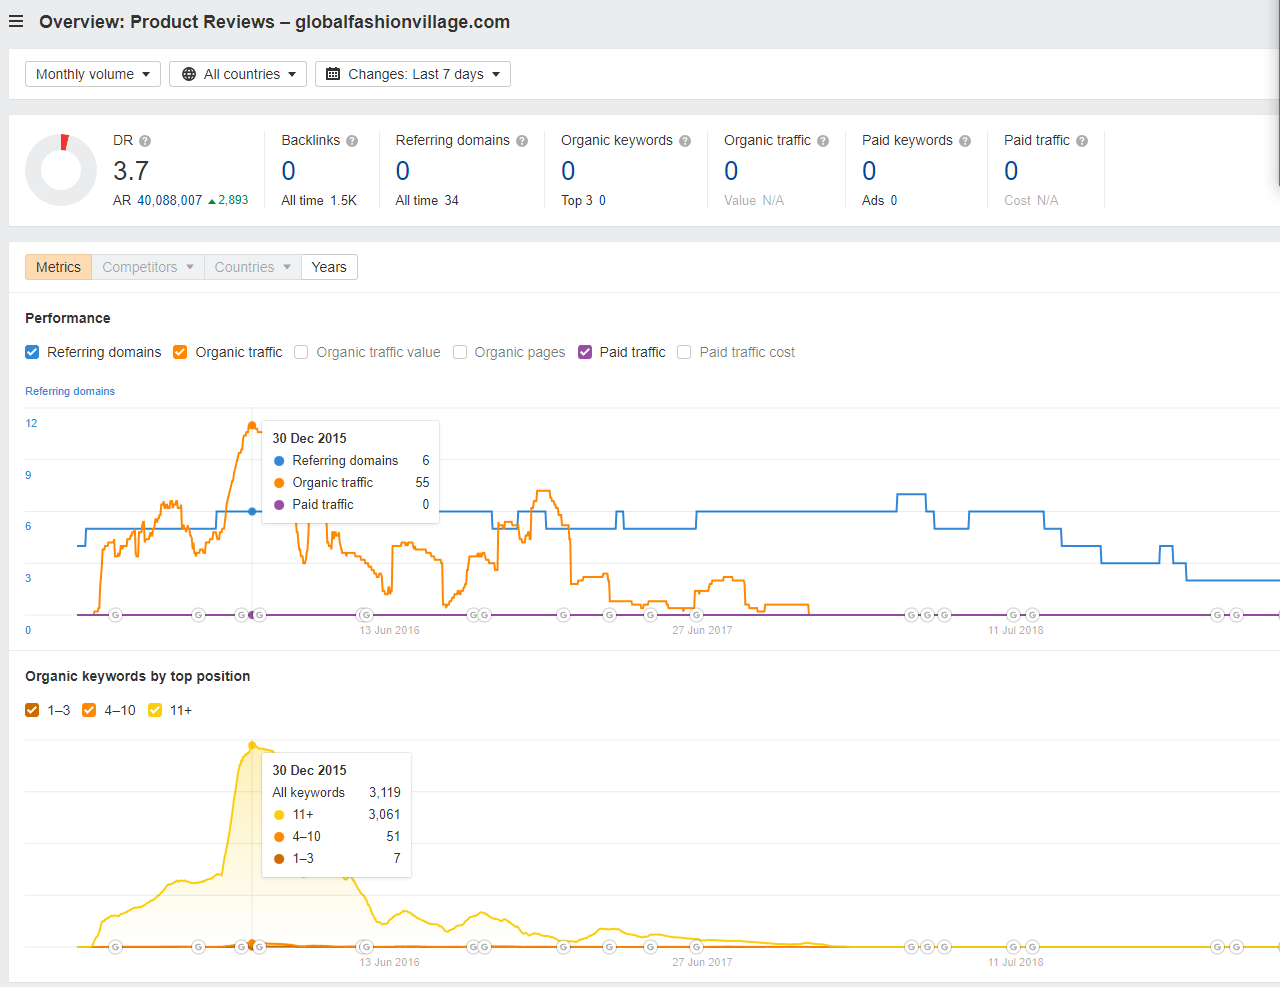Screen dimensions: 1280x987
Task: Click the help icon next to DR
Action: click(145, 141)
